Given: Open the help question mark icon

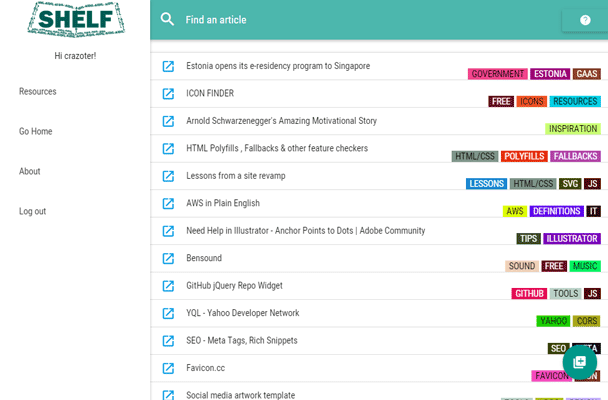Looking at the screenshot, I should pos(585,20).
